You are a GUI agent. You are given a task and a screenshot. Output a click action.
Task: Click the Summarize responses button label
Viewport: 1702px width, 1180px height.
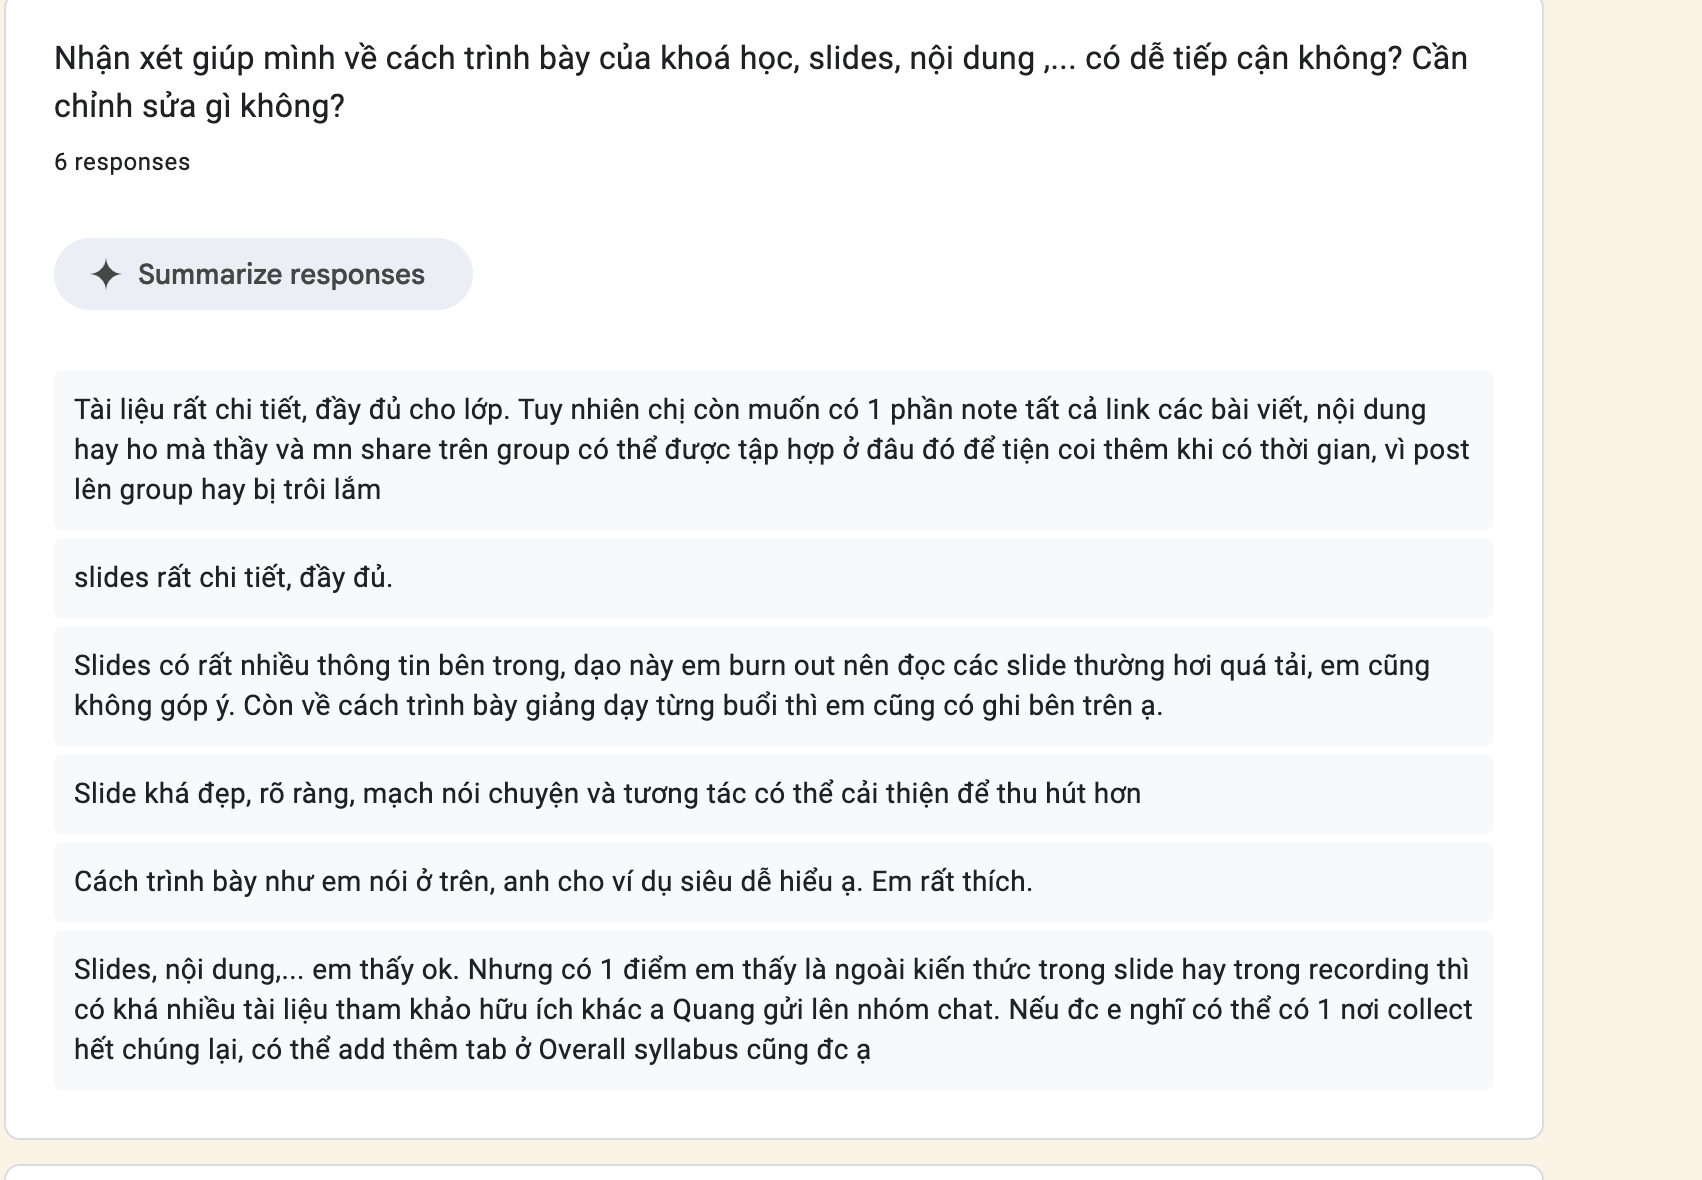click(281, 274)
